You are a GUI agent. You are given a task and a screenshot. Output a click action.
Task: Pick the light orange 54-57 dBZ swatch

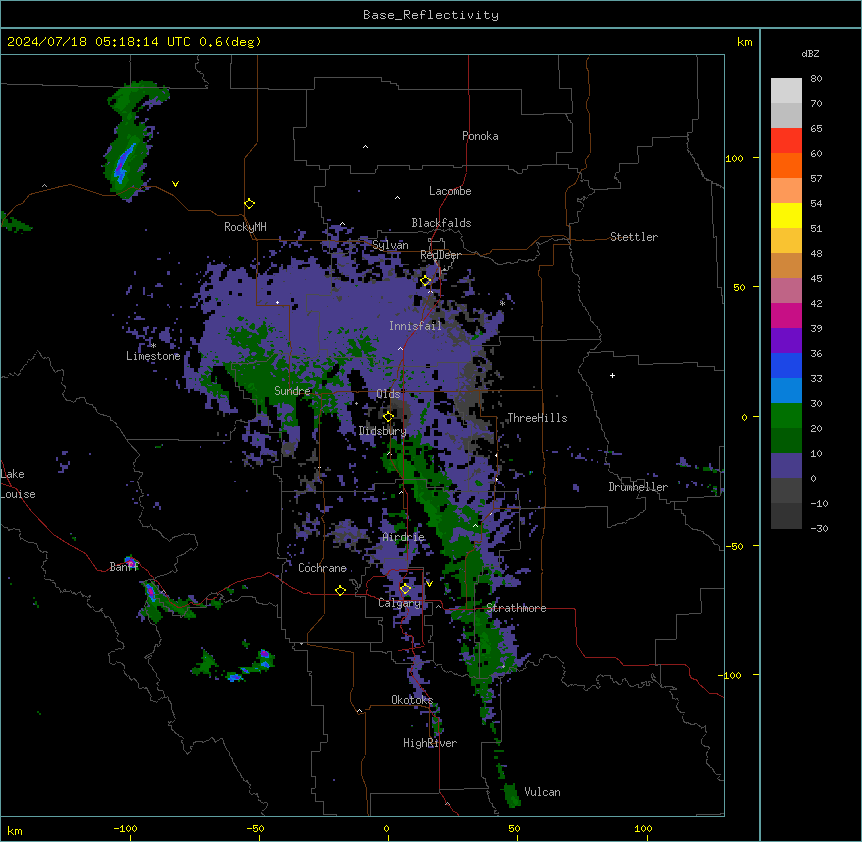point(786,190)
